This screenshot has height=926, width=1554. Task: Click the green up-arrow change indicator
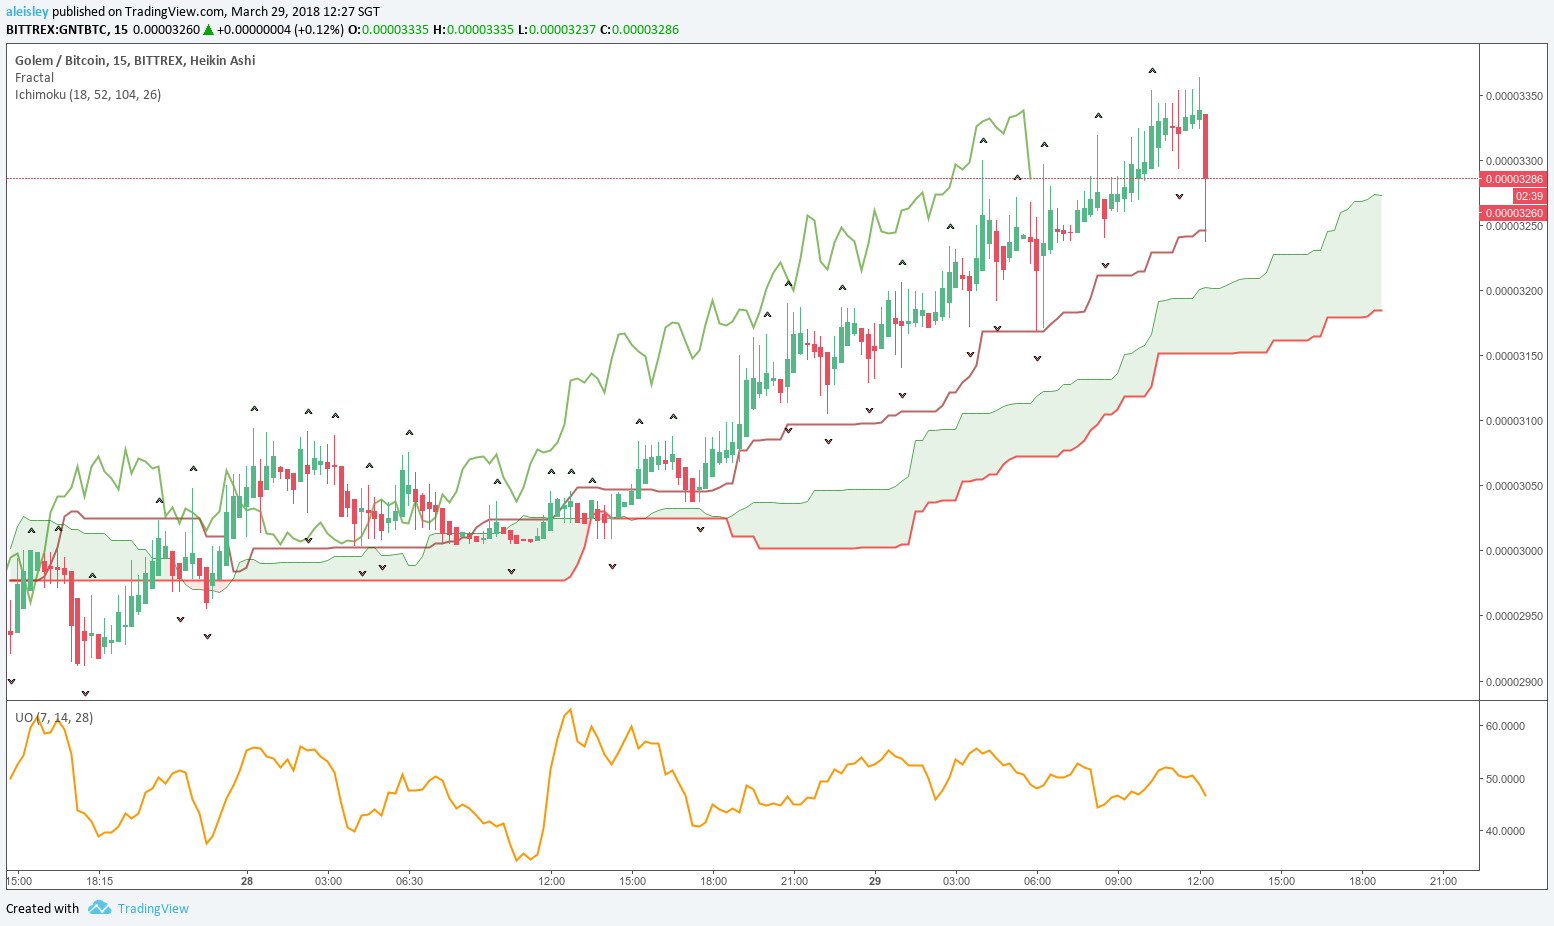coord(209,30)
